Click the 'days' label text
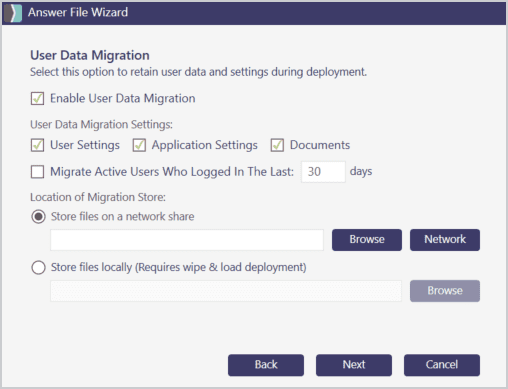Viewport: 508px width, 389px height. coord(361,171)
